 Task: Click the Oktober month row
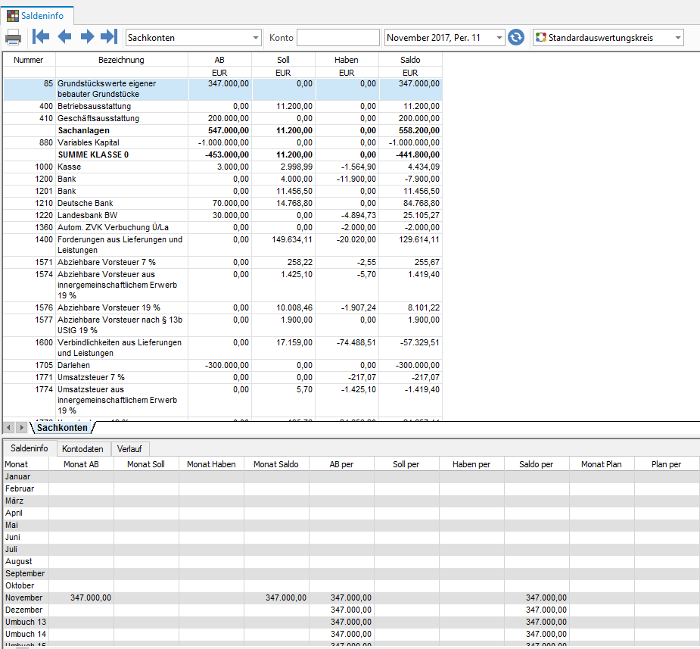click(x=351, y=586)
